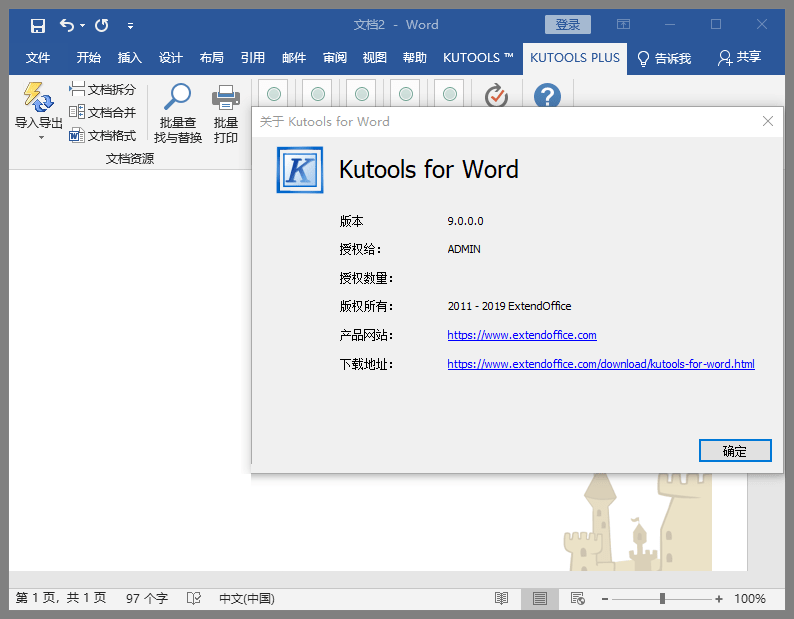Switch to web layout view in status bar
The image size is (794, 619).
click(x=577, y=598)
